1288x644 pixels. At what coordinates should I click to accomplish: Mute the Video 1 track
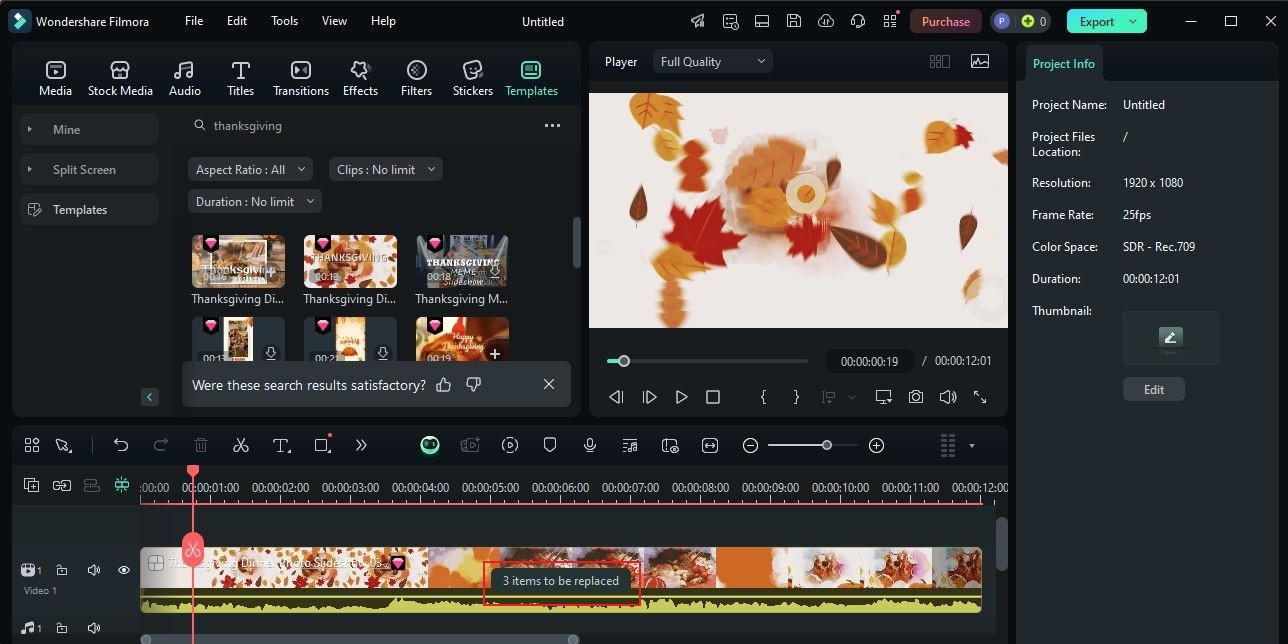tap(93, 570)
